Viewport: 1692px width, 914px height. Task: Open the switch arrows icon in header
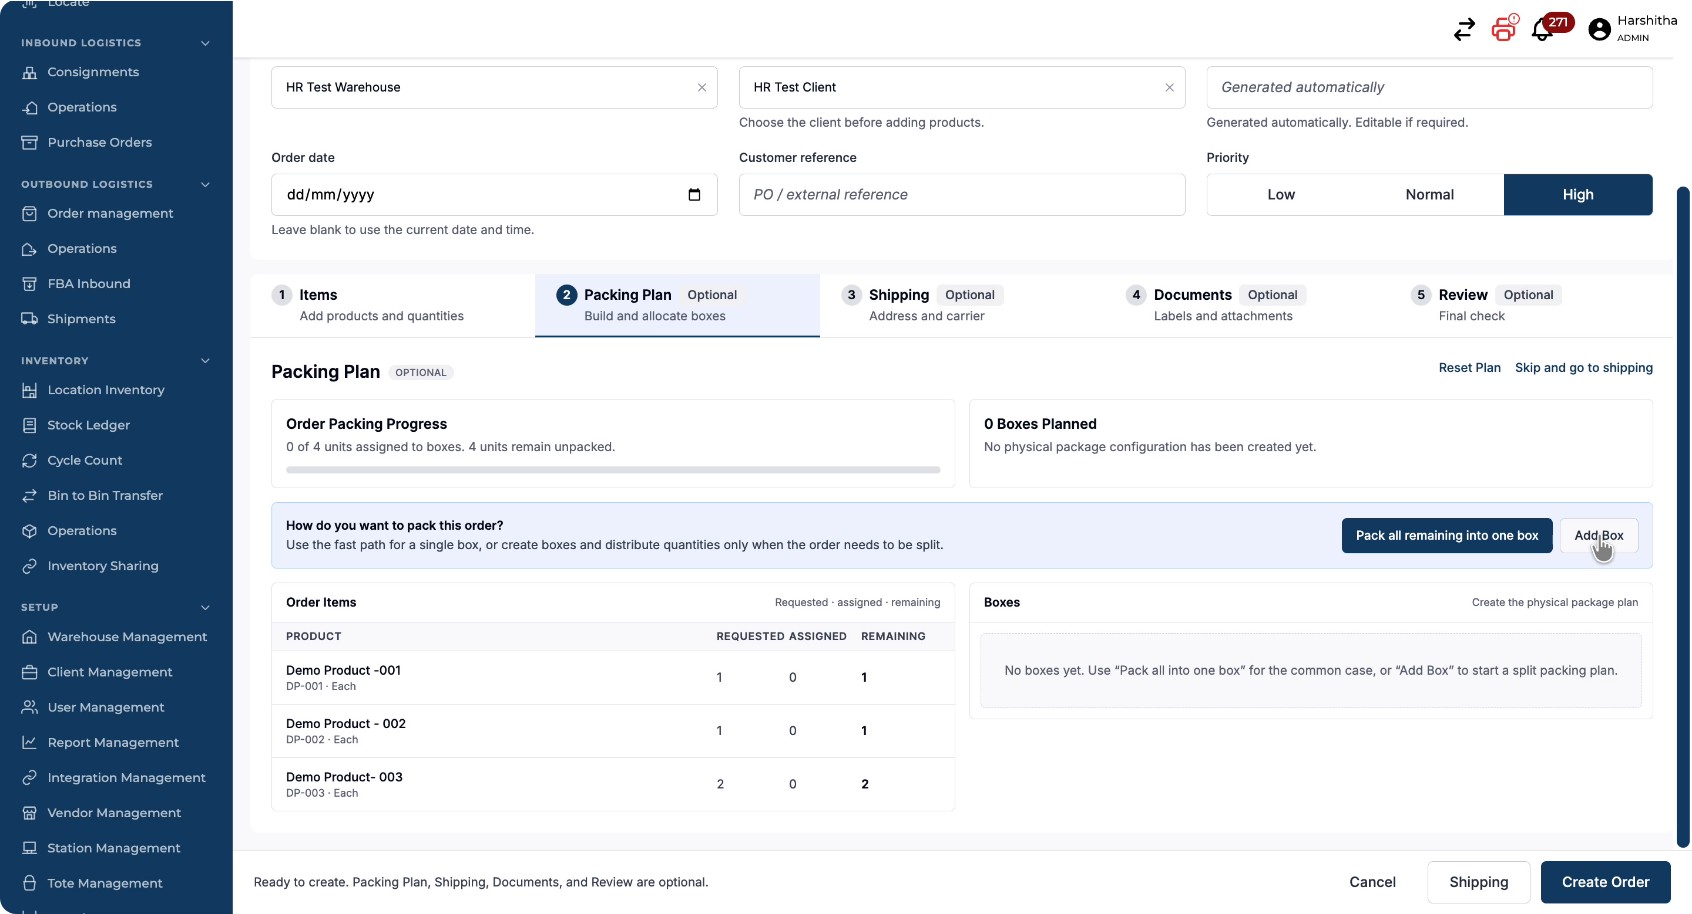click(1464, 30)
